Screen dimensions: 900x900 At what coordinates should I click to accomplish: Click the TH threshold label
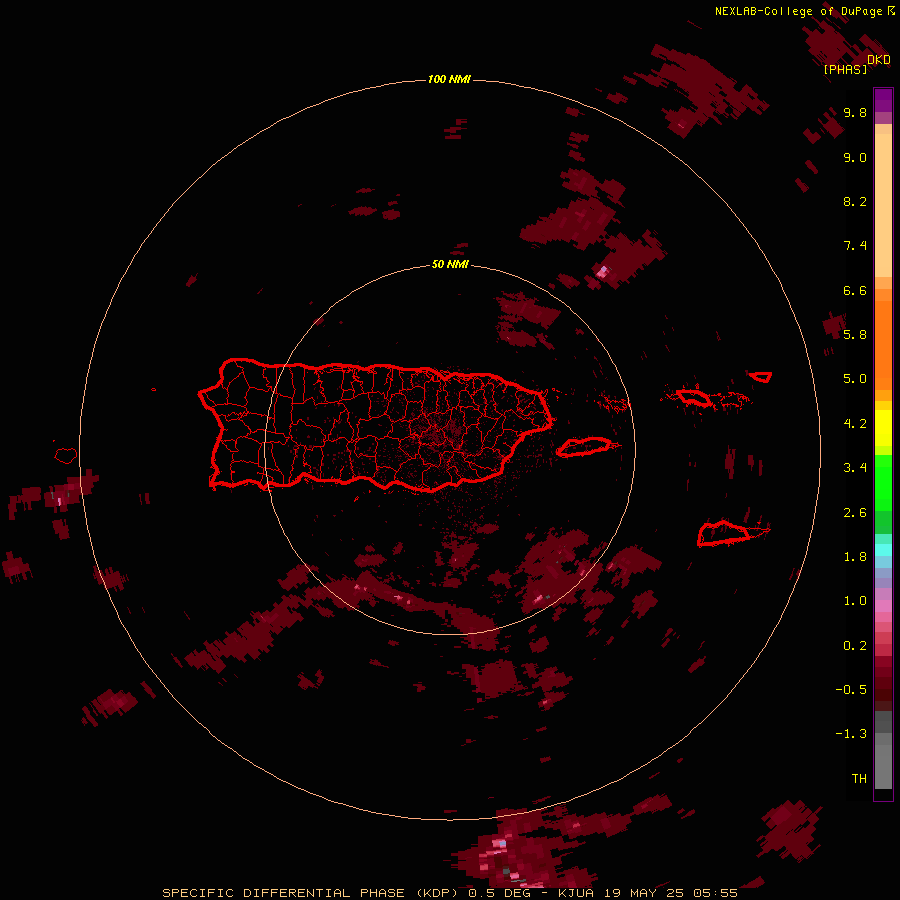859,778
